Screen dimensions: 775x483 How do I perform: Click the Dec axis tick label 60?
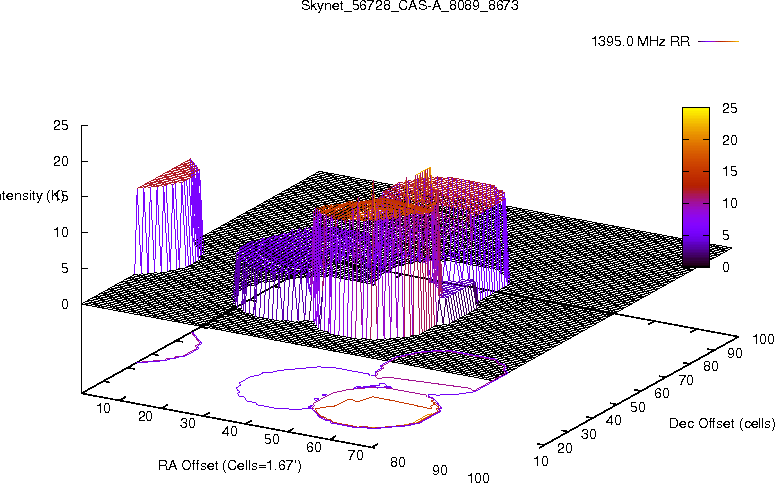(x=661, y=394)
